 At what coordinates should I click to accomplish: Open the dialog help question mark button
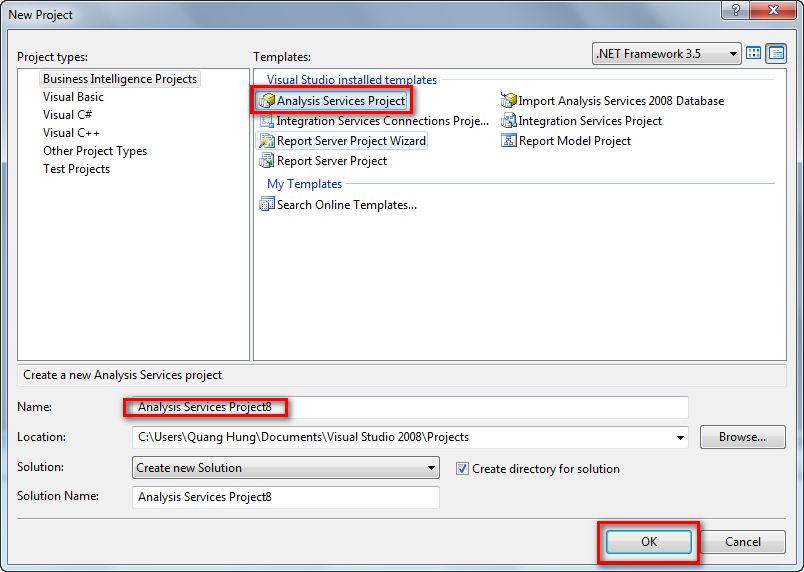(x=736, y=10)
